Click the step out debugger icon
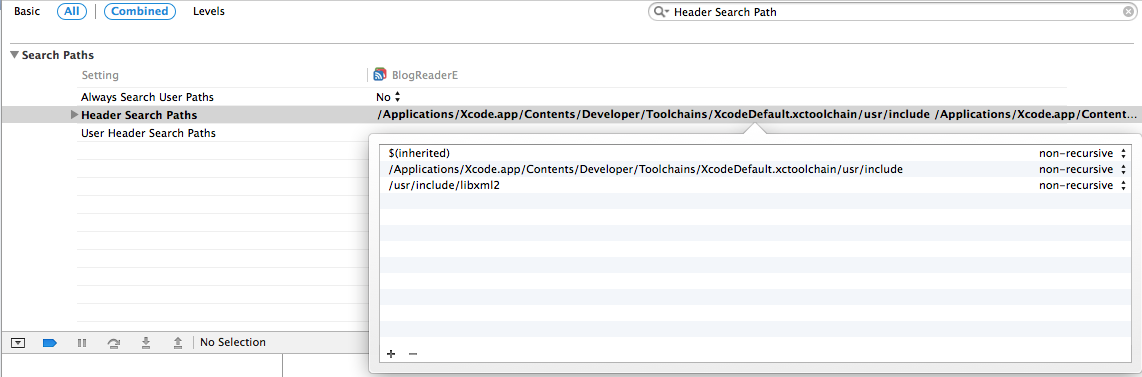1142x377 pixels. (177, 342)
